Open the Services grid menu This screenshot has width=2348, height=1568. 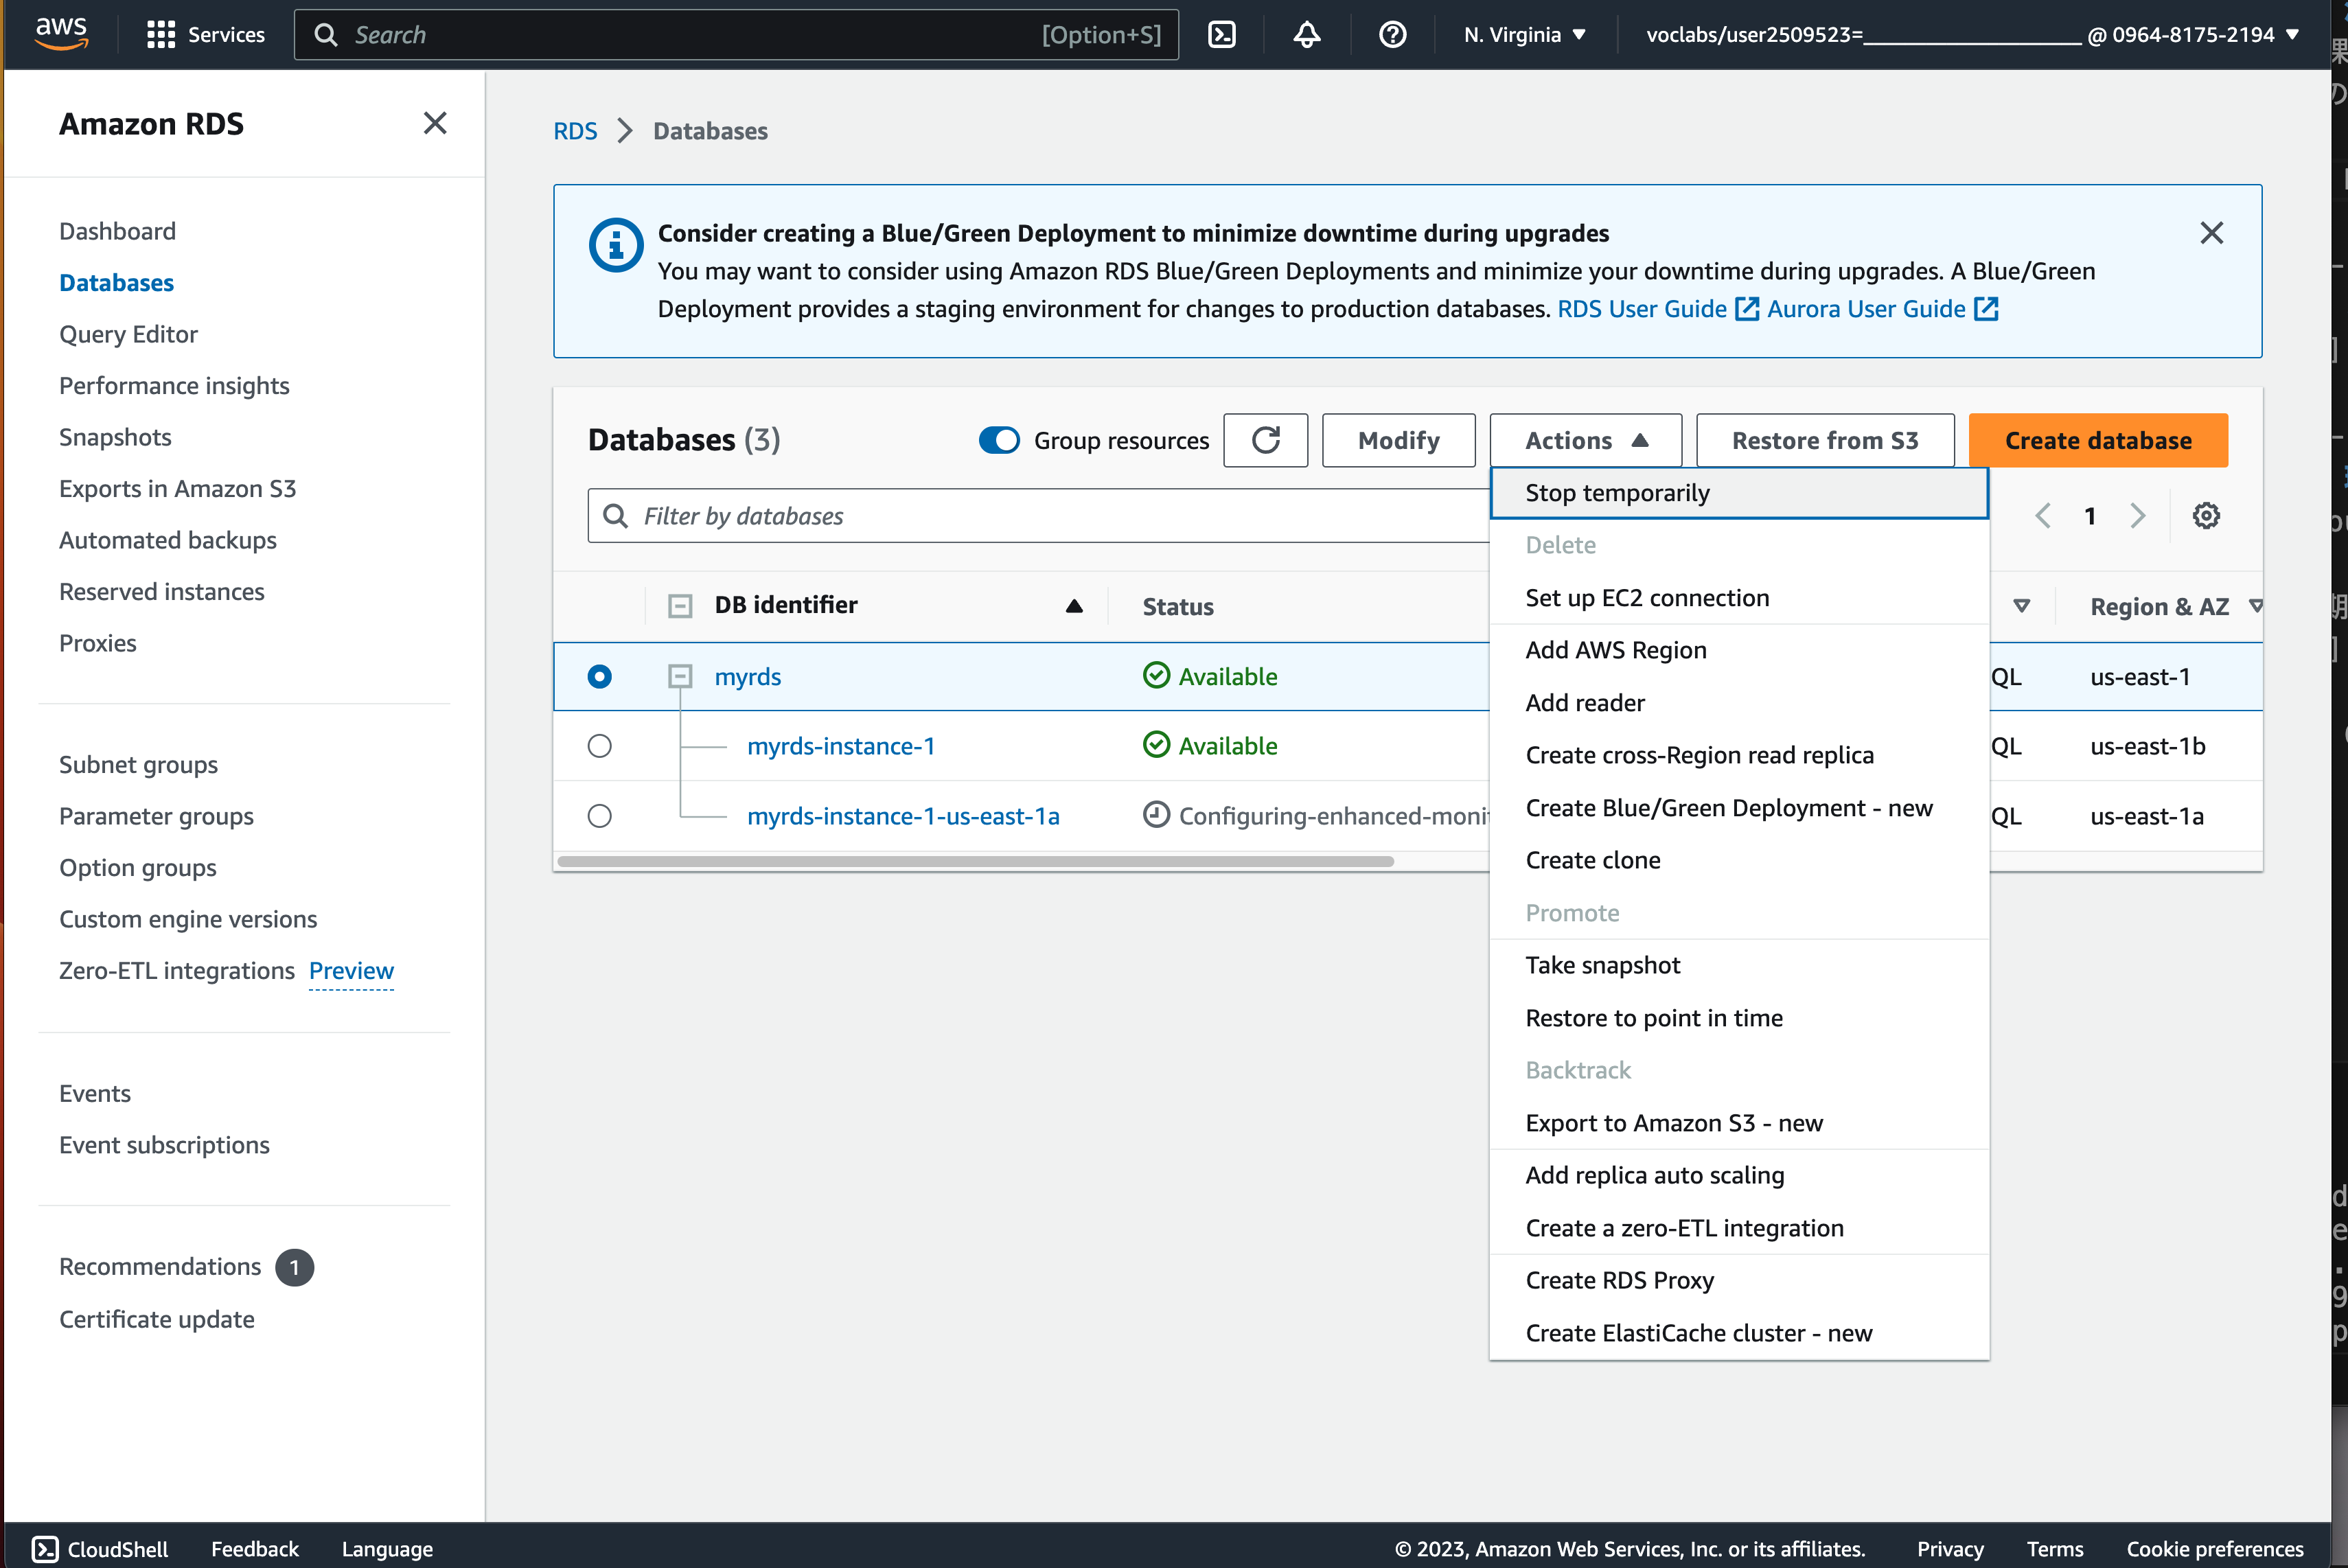pos(205,35)
